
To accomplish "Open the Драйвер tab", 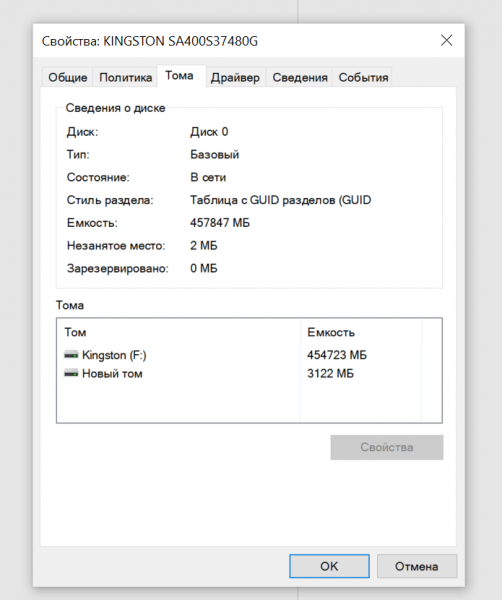I will tap(235, 77).
